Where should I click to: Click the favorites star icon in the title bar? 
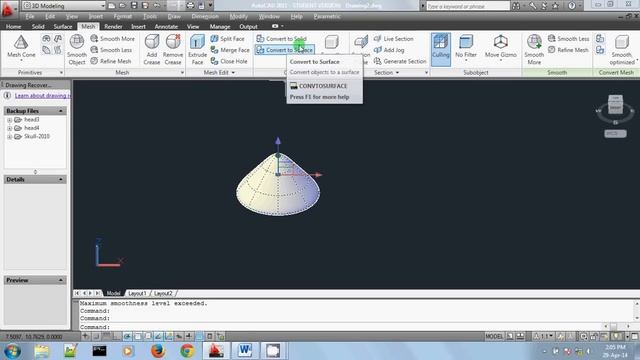coord(556,6)
